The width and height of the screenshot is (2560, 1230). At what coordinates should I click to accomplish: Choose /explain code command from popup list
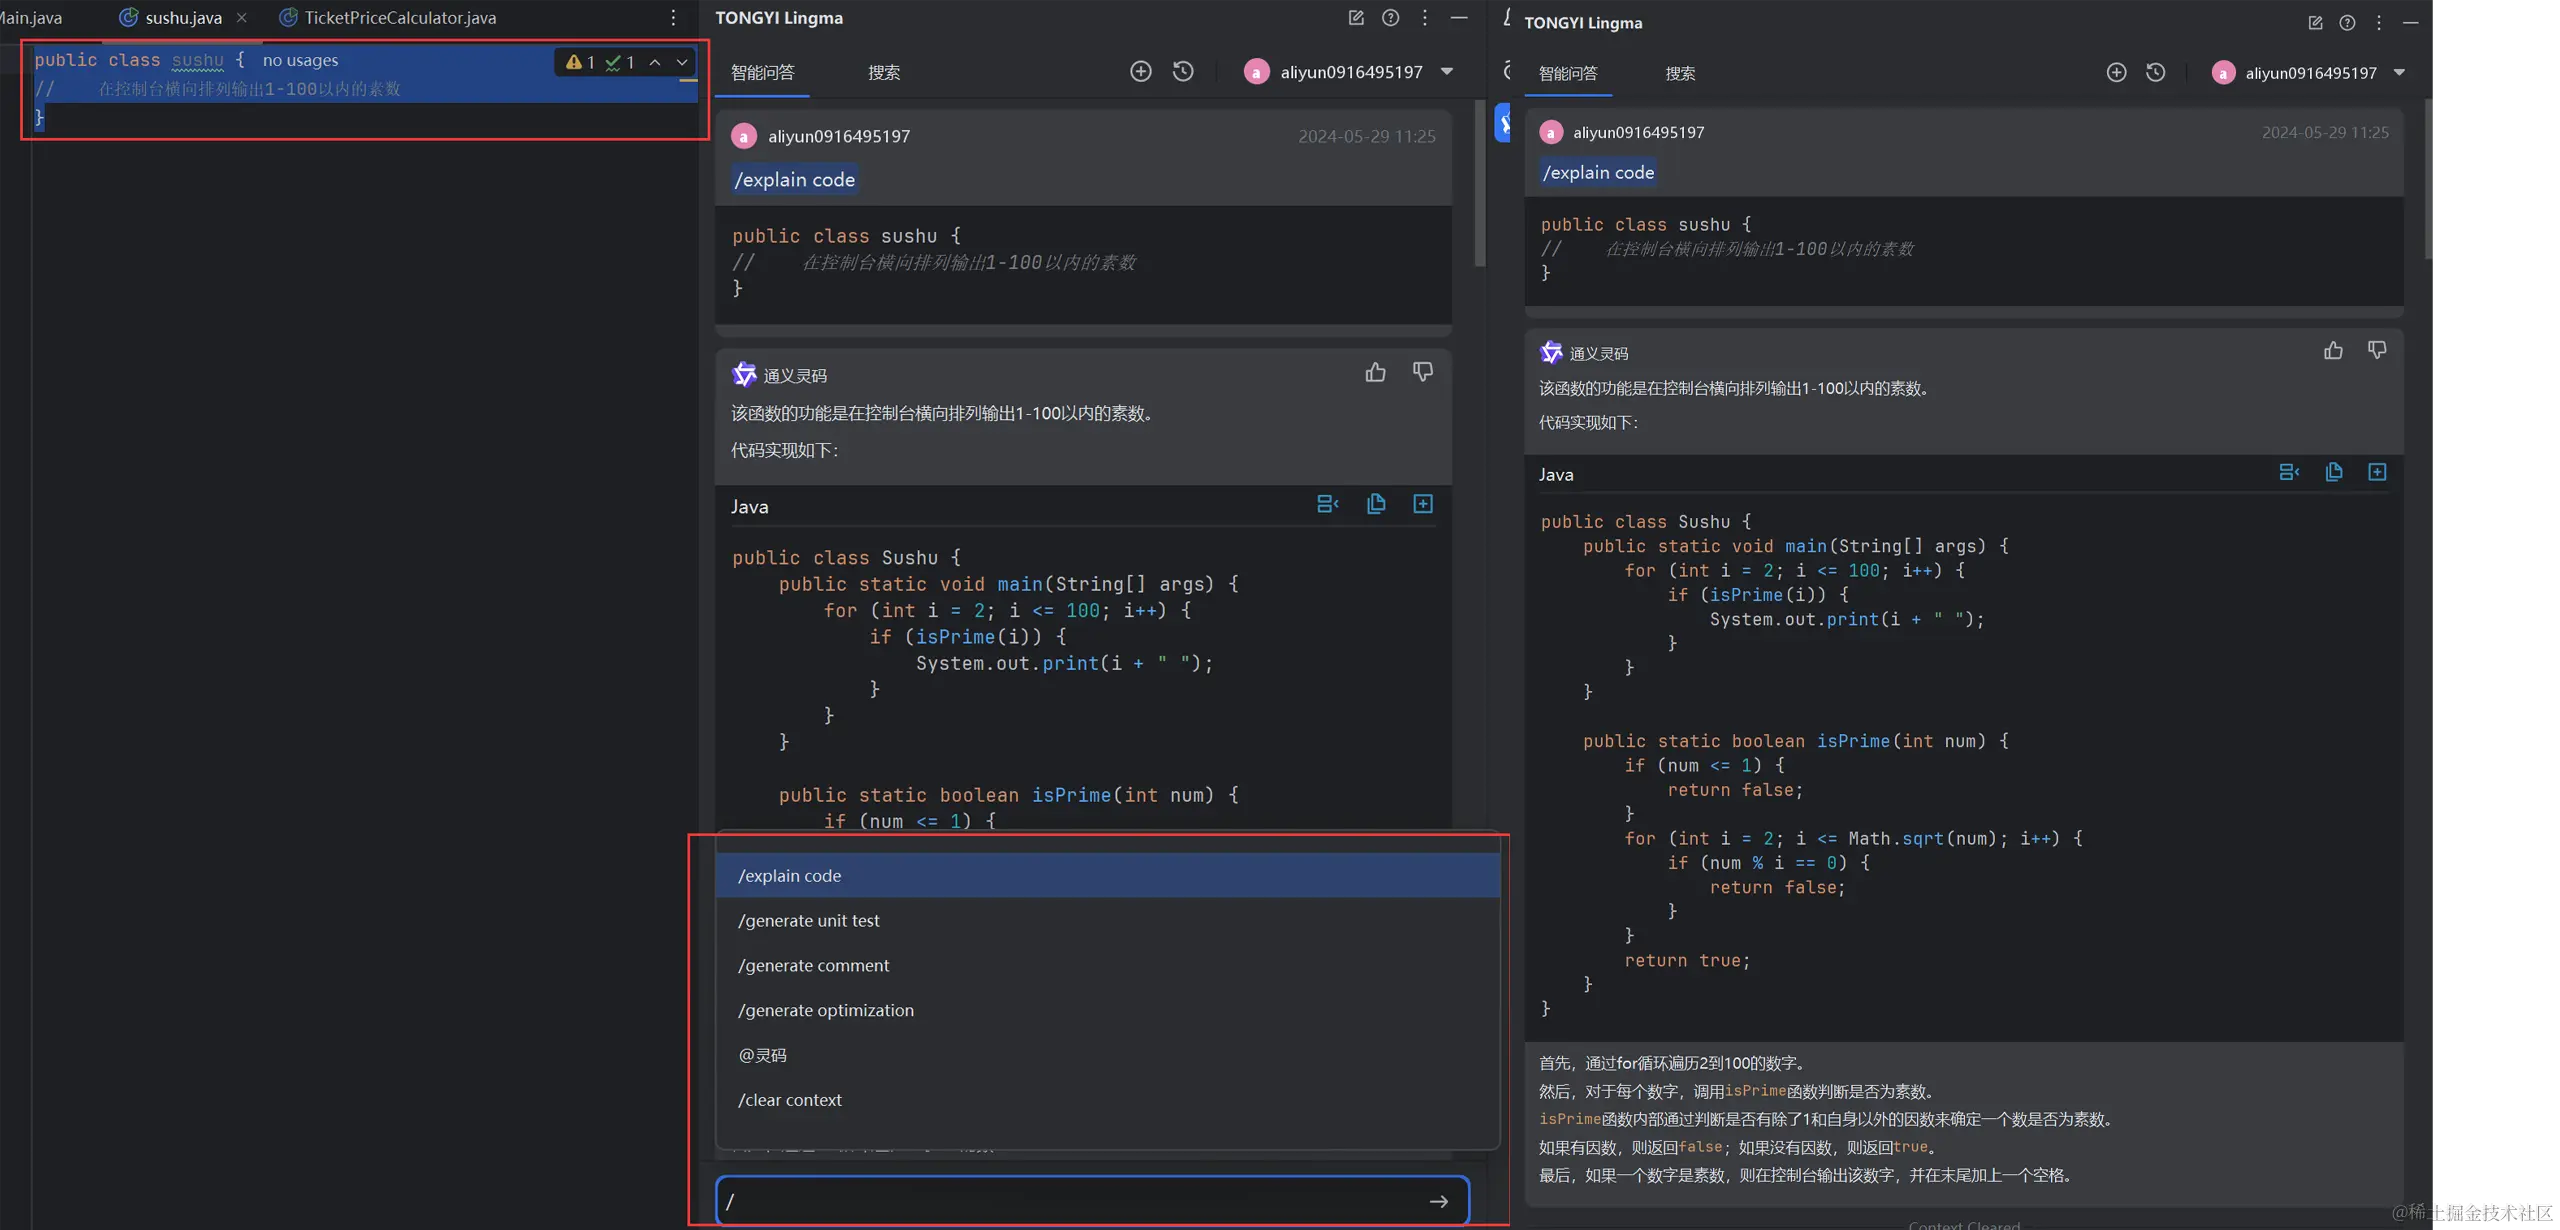(1108, 875)
